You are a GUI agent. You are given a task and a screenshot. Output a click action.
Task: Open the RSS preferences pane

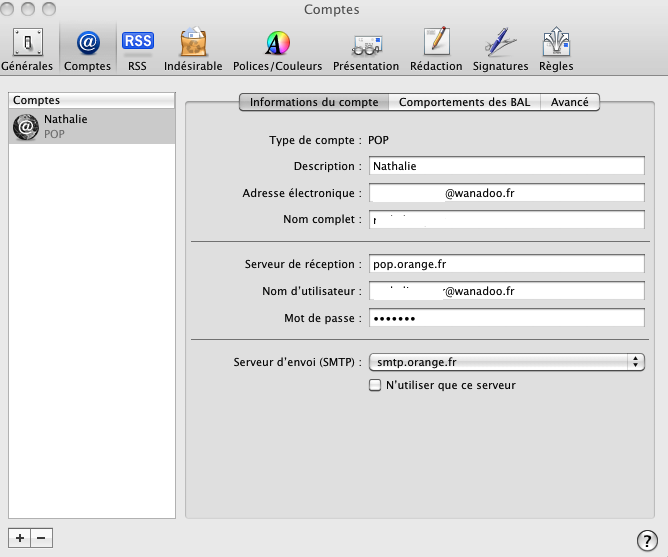click(137, 49)
